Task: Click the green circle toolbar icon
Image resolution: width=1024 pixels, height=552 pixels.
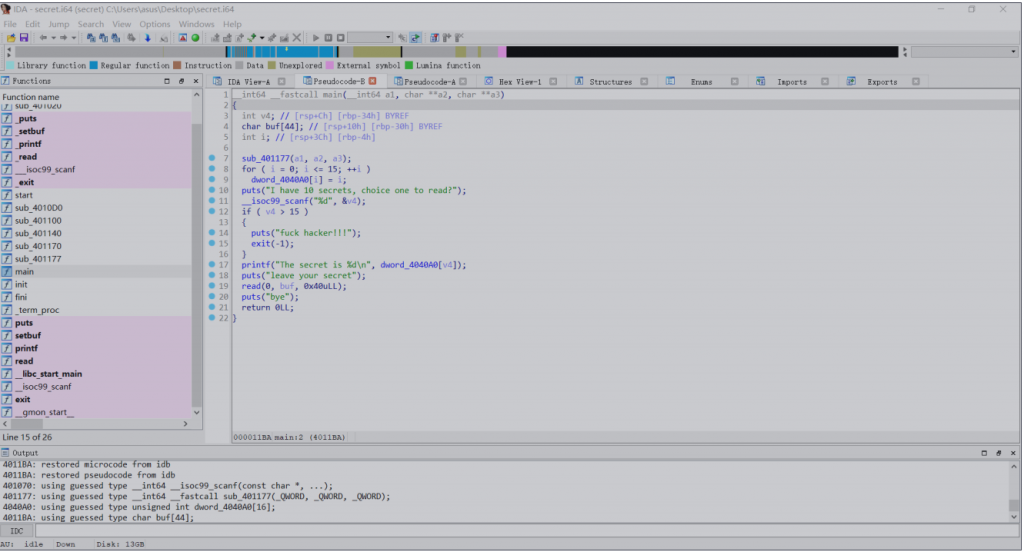Action: [195, 38]
